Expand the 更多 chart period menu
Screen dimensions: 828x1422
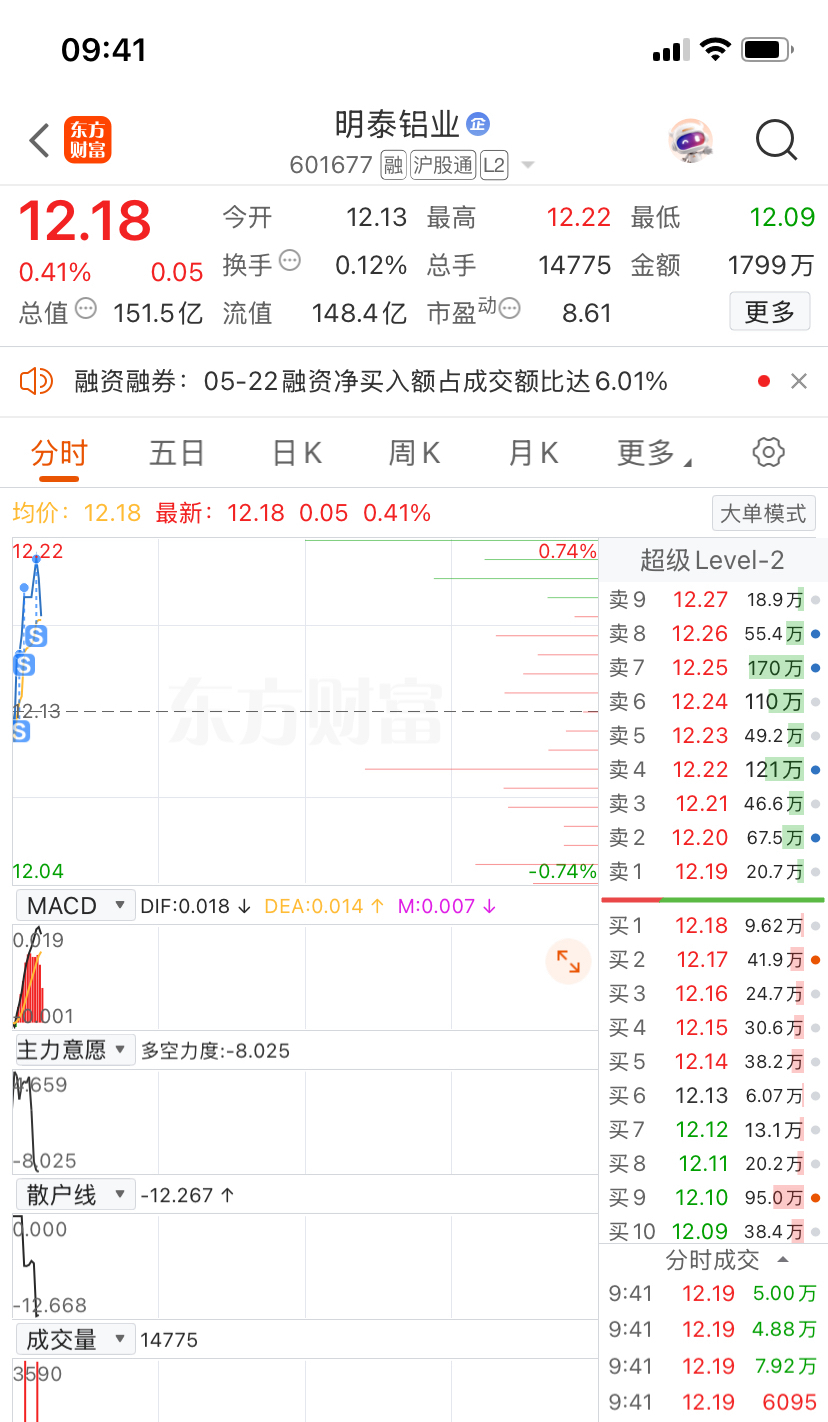pyautogui.click(x=654, y=453)
